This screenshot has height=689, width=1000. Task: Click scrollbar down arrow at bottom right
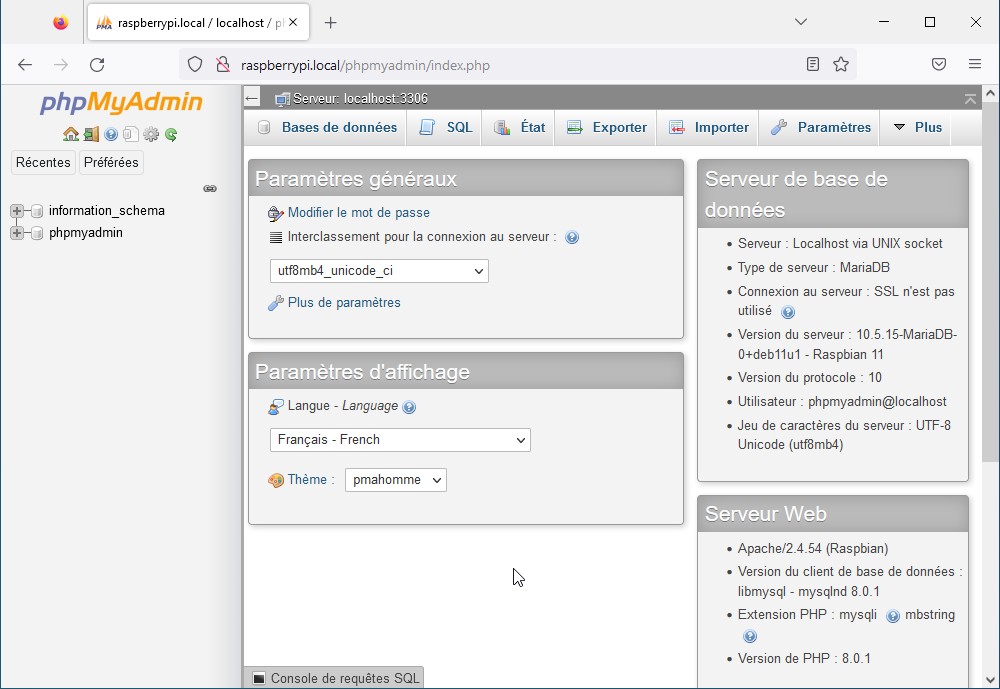point(990,679)
